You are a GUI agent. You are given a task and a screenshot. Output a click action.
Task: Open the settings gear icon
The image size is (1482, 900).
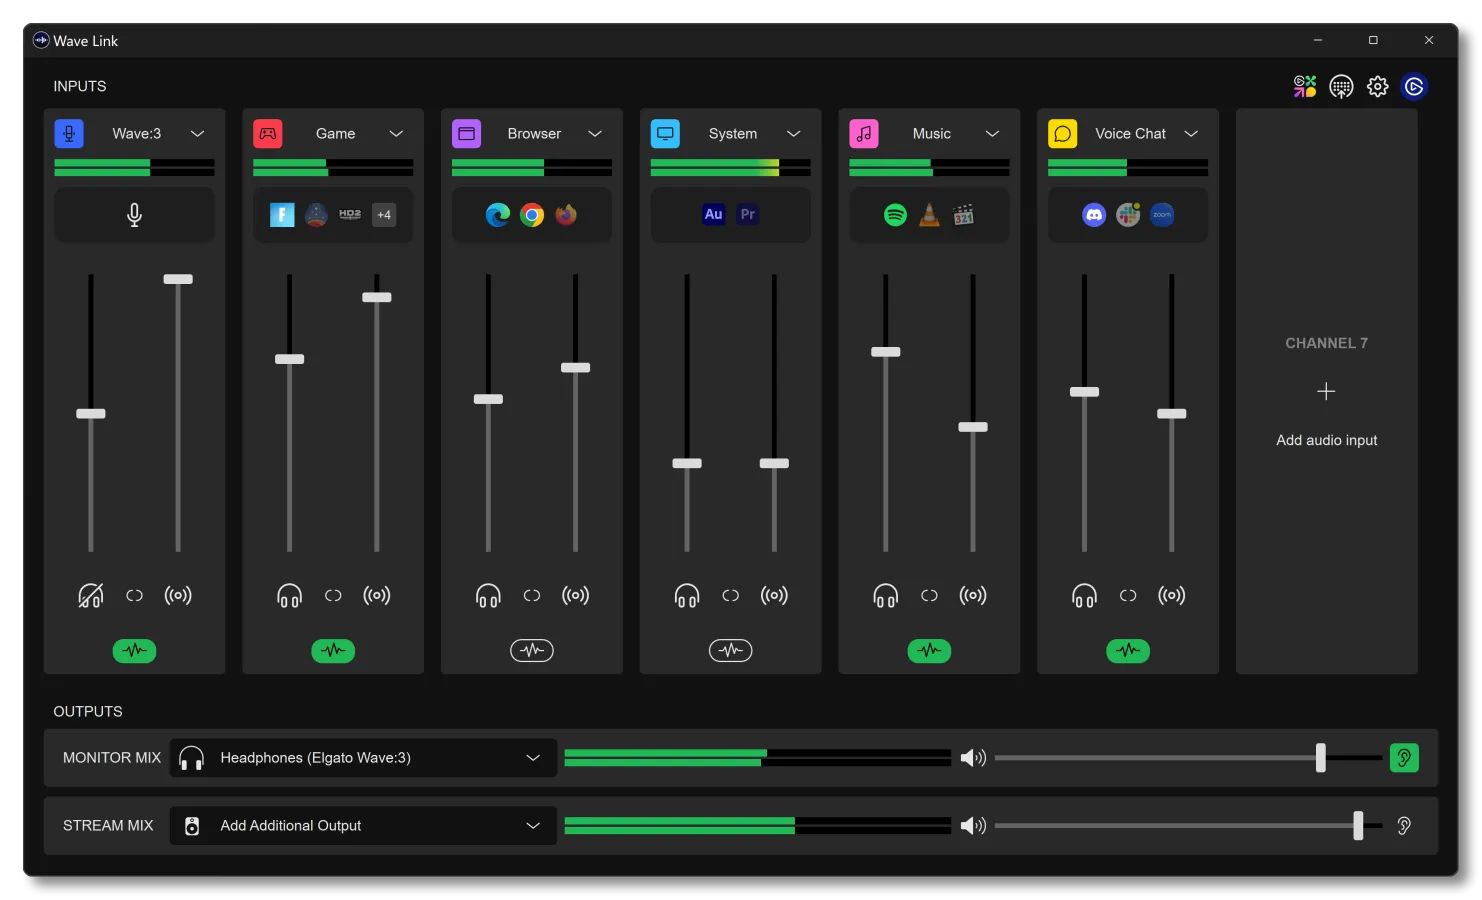tap(1377, 87)
